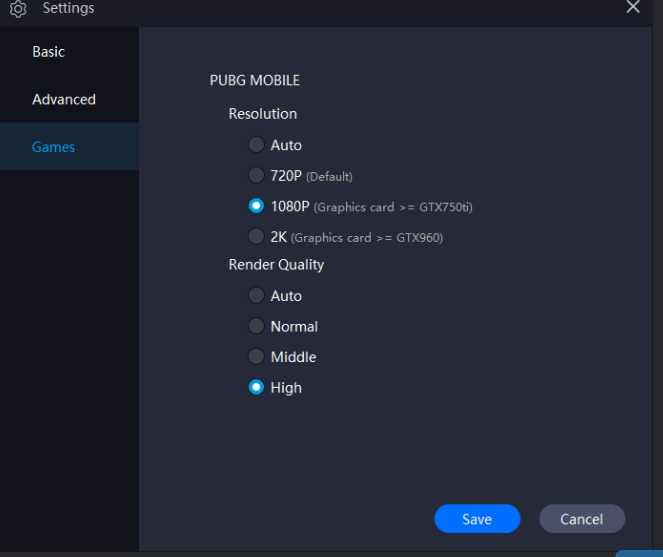Screen dimensions: 663x557
Task: Open the Basic settings tab
Action: coord(69,52)
